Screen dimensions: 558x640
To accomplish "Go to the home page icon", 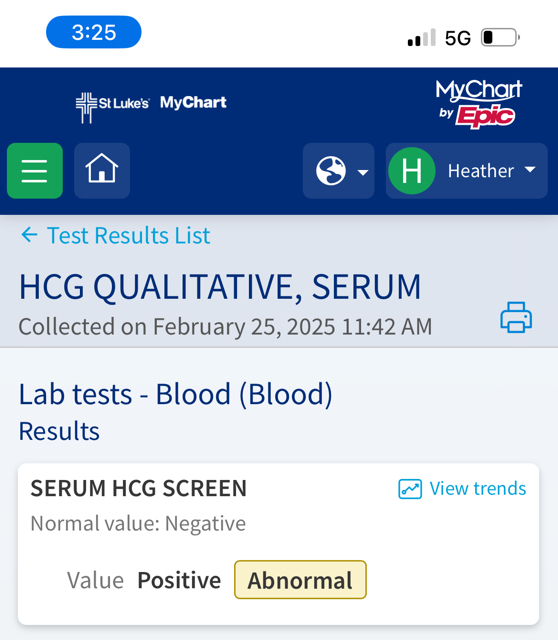I will (x=102, y=171).
